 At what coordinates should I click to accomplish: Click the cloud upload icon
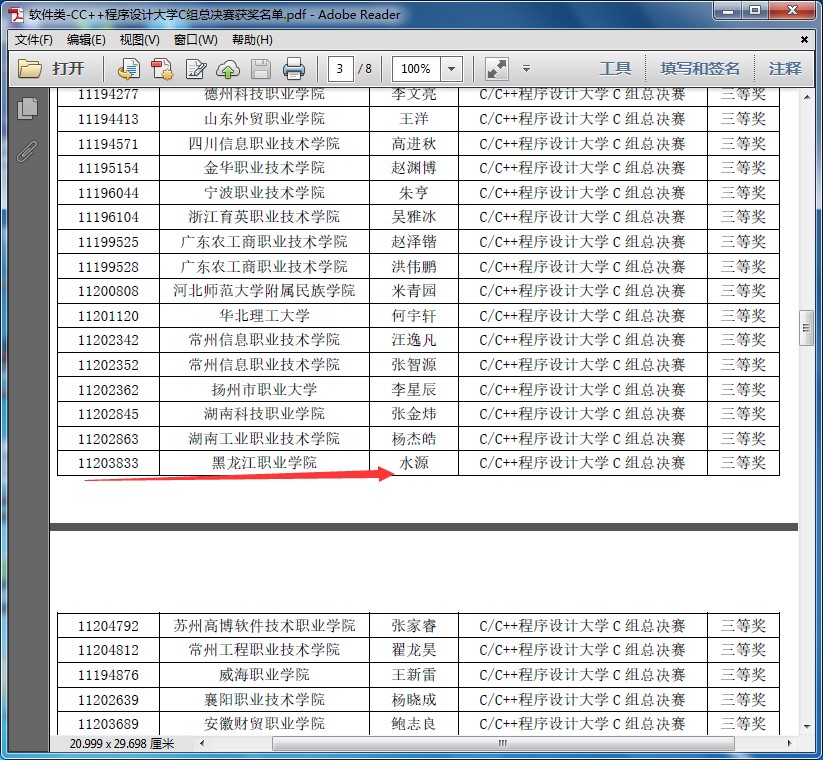pos(228,69)
